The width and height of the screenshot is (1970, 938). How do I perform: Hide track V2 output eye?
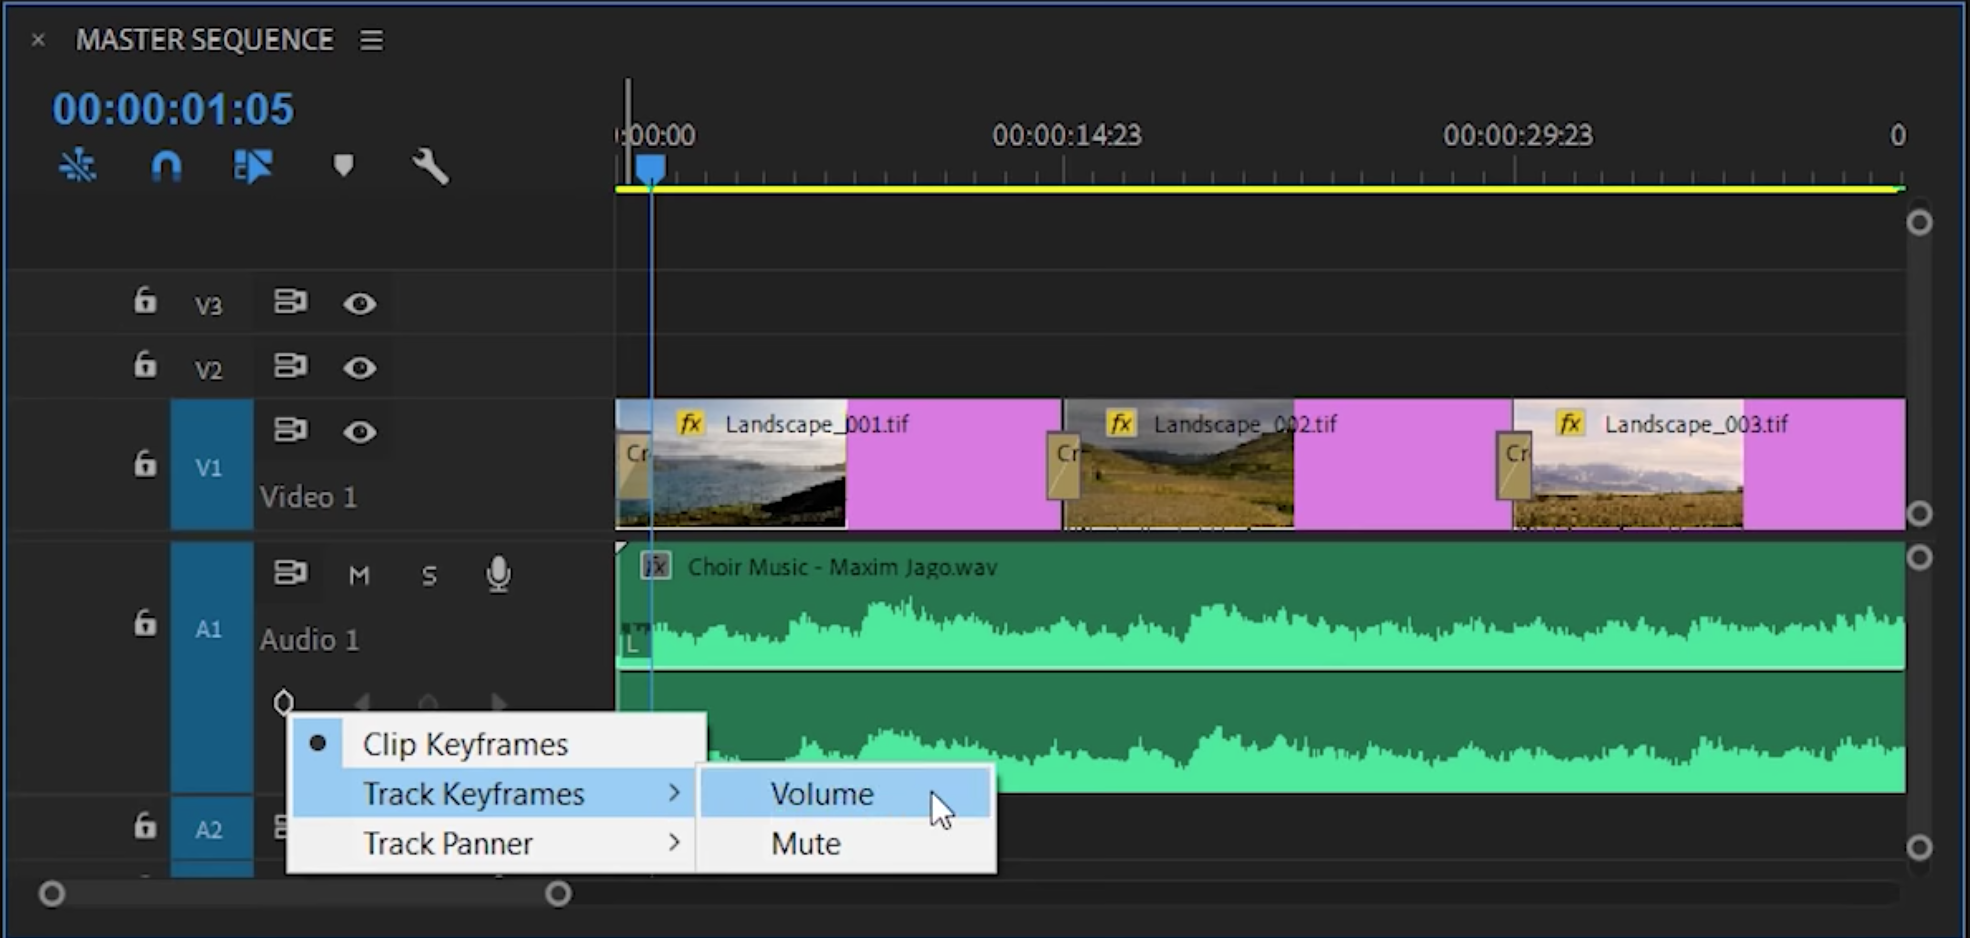tap(360, 368)
